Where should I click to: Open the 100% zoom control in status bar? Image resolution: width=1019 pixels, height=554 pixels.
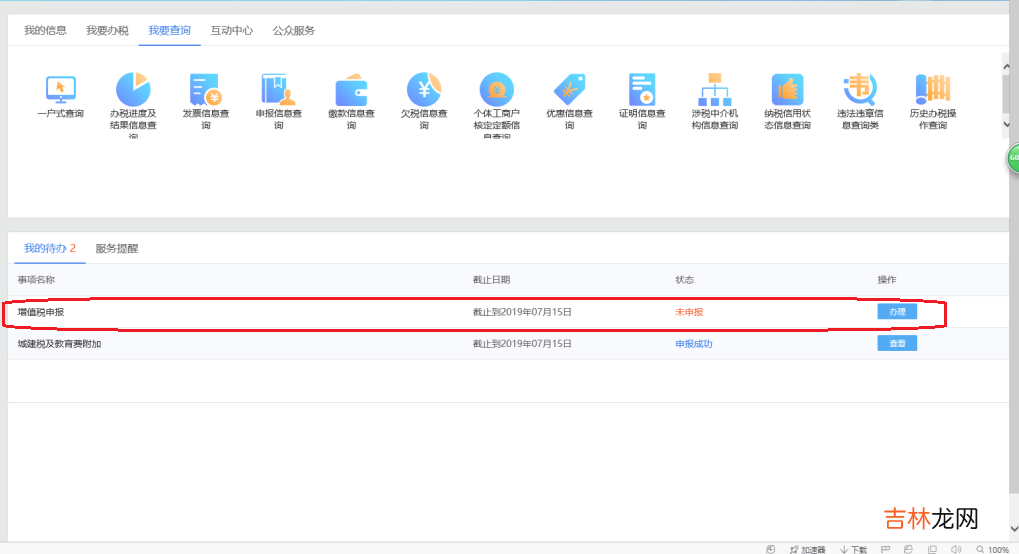(x=993, y=549)
